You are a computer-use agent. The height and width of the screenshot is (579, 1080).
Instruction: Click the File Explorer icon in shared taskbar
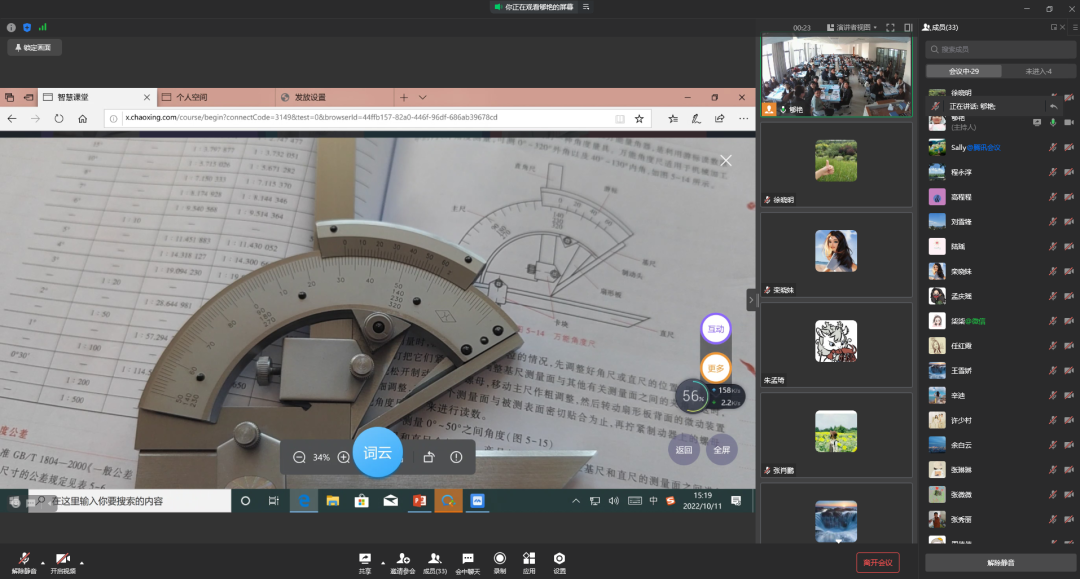click(x=333, y=501)
